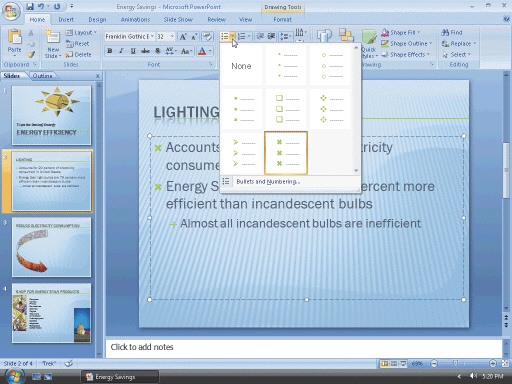Select the None bullet option
Screen dimensions: 512x384
[x=241, y=66]
